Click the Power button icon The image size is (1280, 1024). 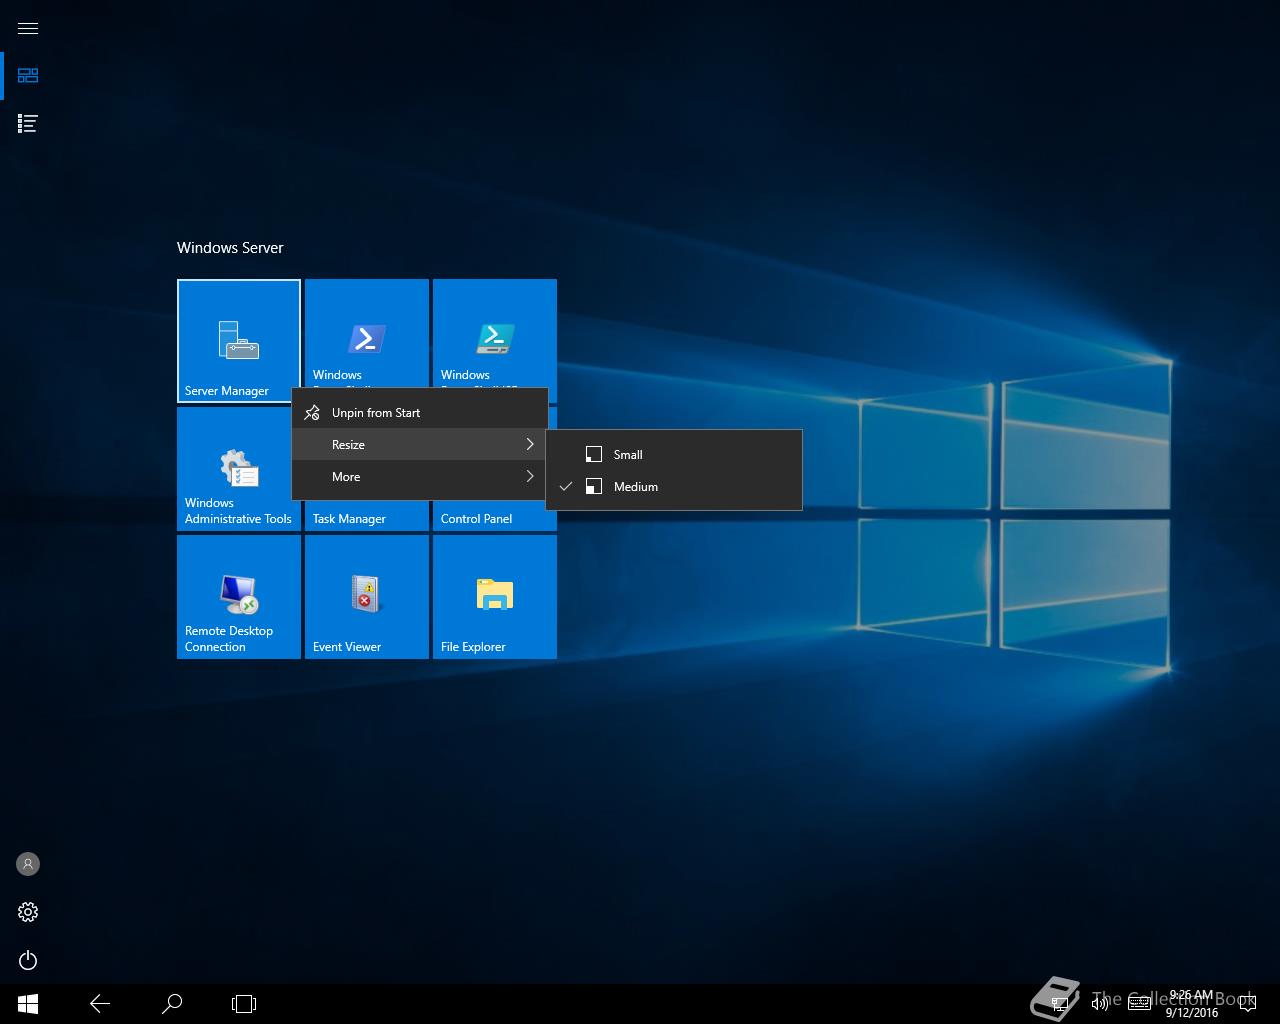pos(28,960)
